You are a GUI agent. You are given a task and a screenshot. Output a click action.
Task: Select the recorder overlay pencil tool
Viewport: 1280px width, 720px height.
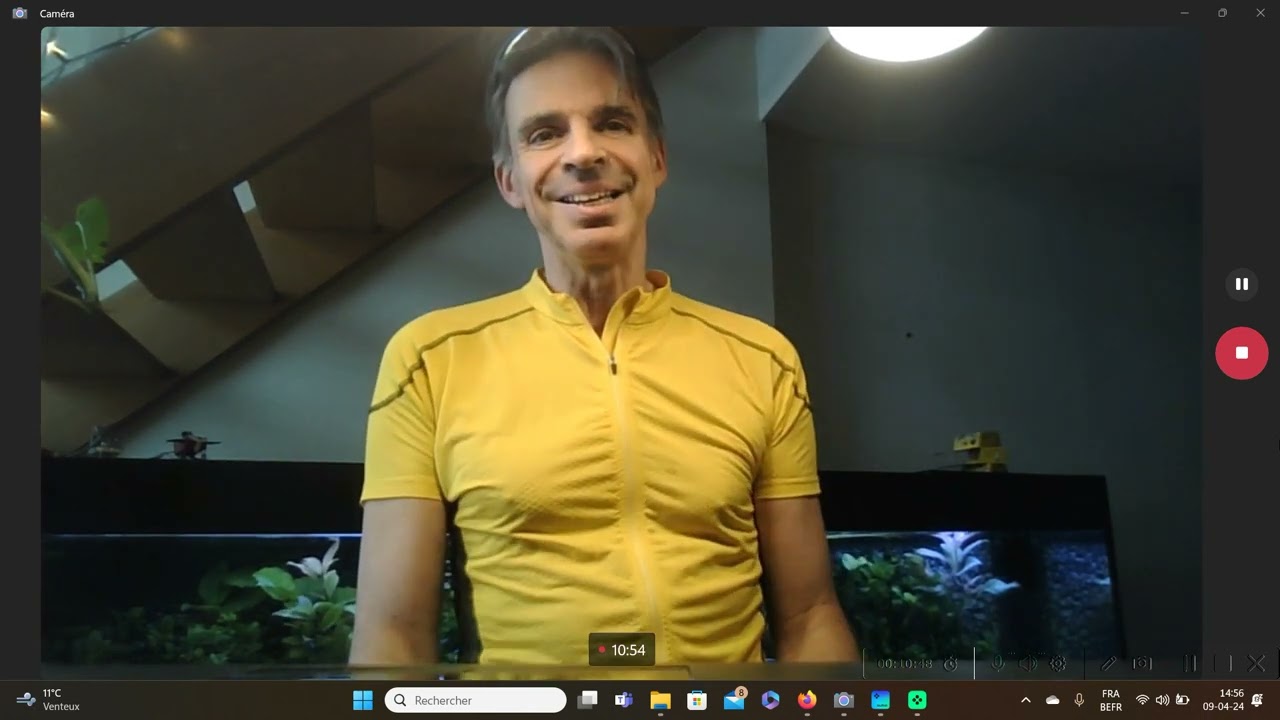[x=1108, y=663]
